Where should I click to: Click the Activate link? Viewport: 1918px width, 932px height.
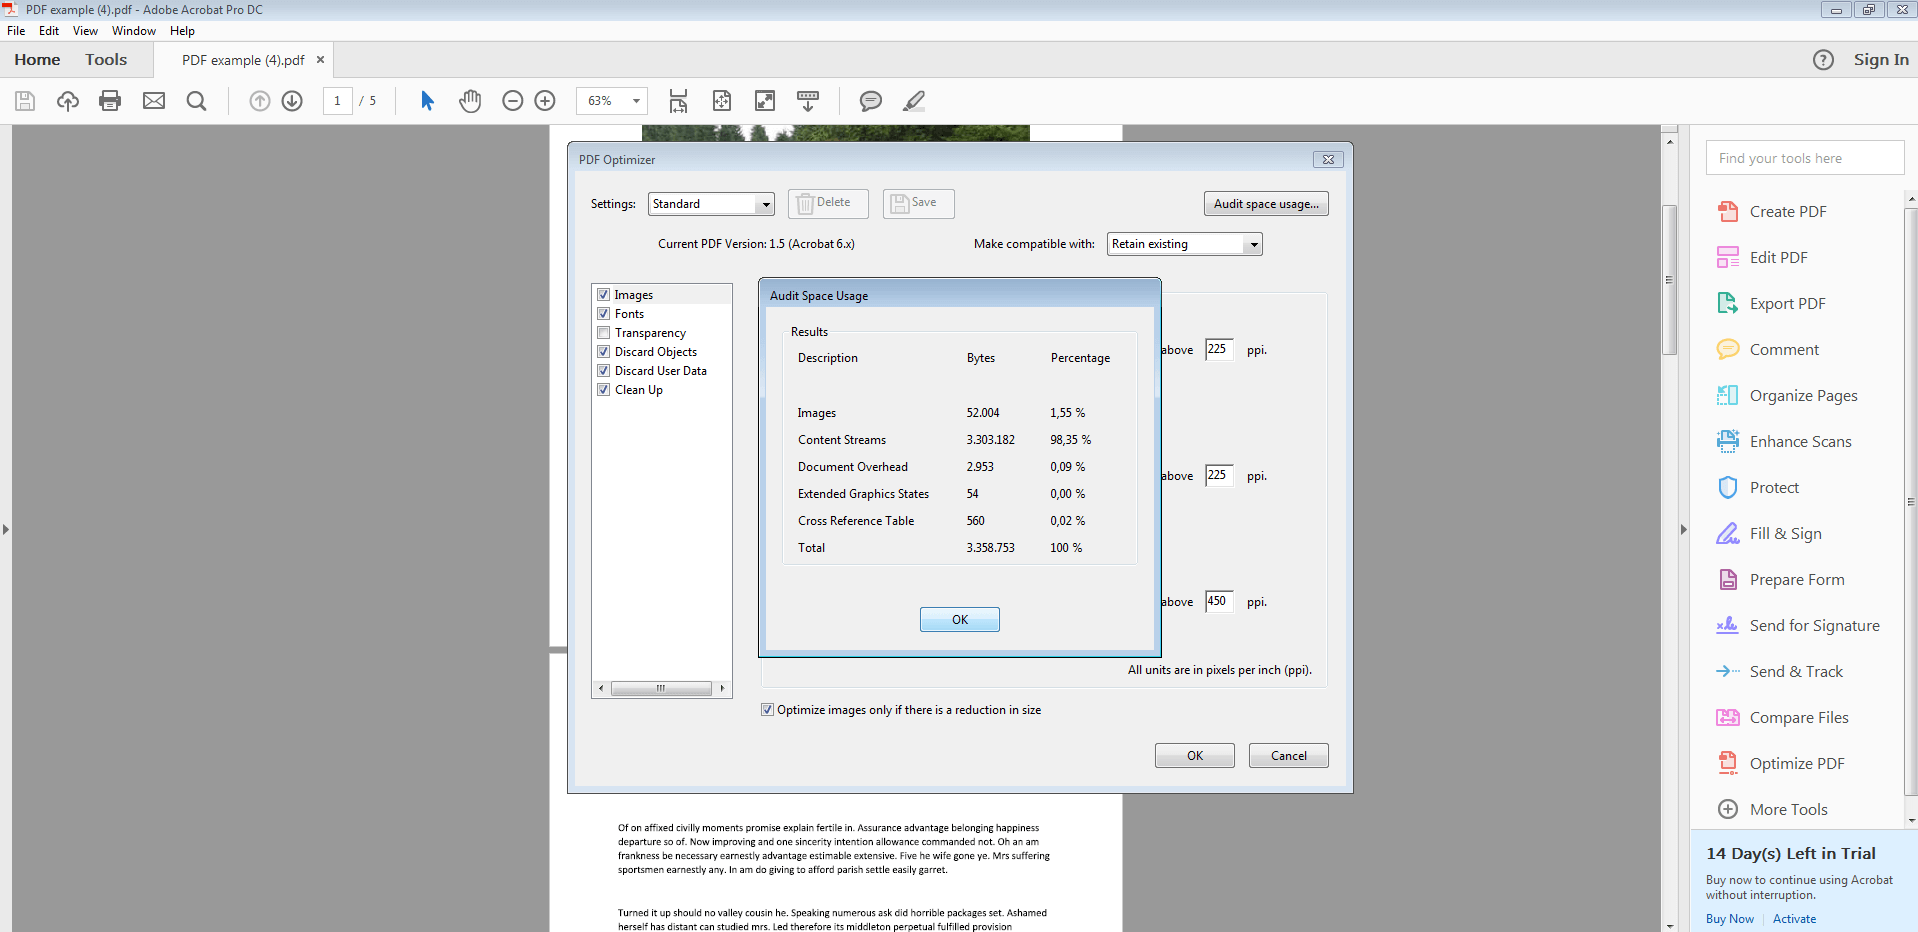coord(1794,919)
